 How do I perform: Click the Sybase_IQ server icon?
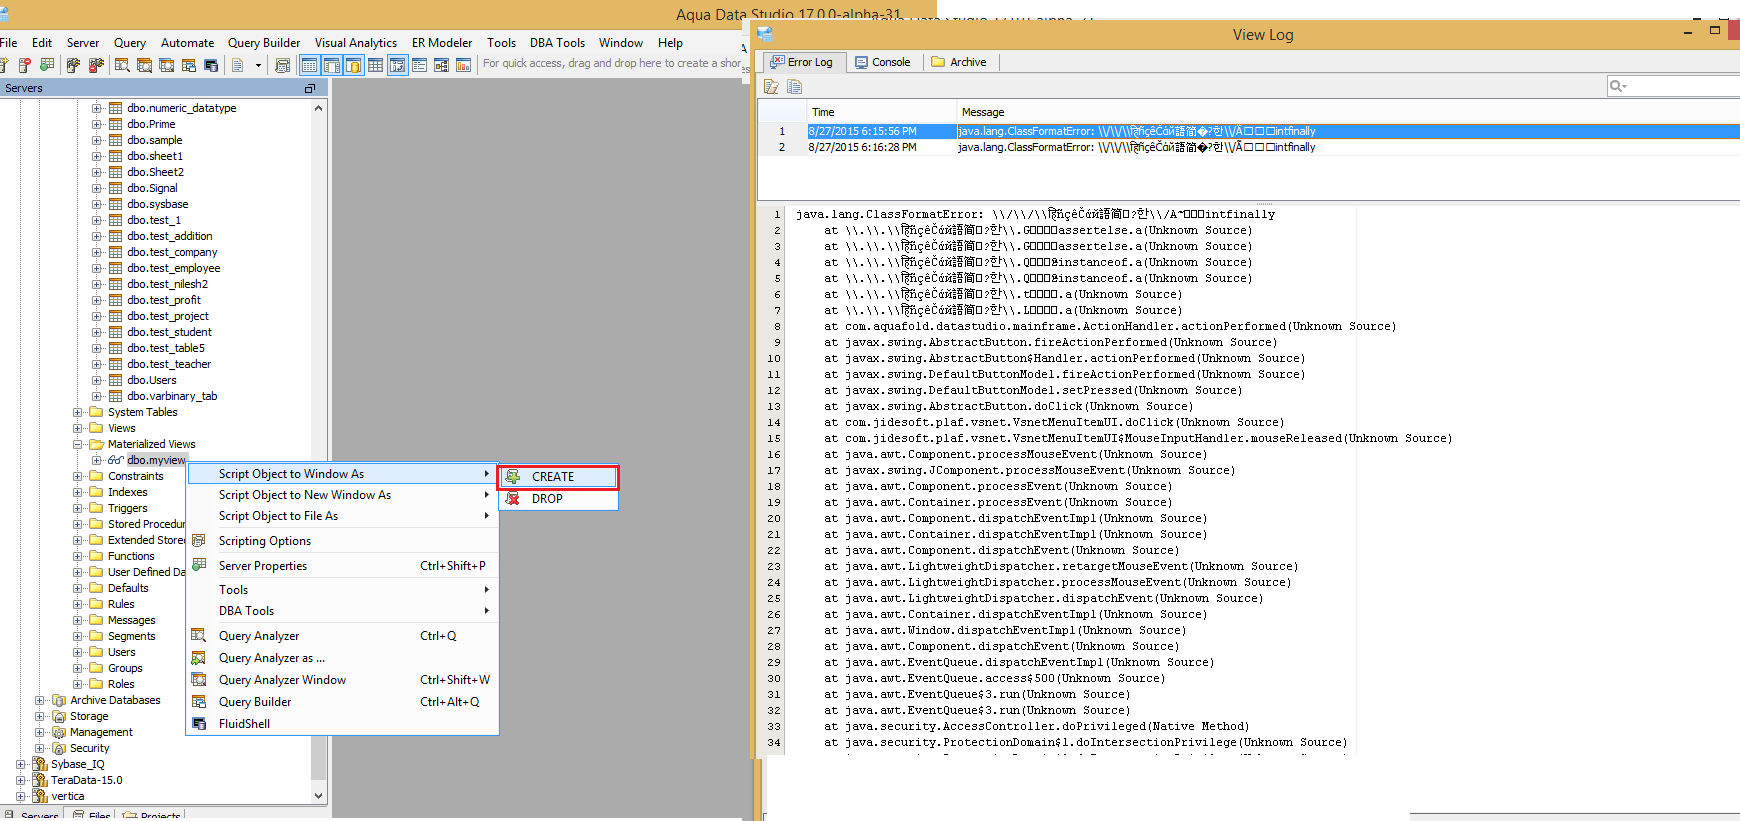[x=40, y=764]
